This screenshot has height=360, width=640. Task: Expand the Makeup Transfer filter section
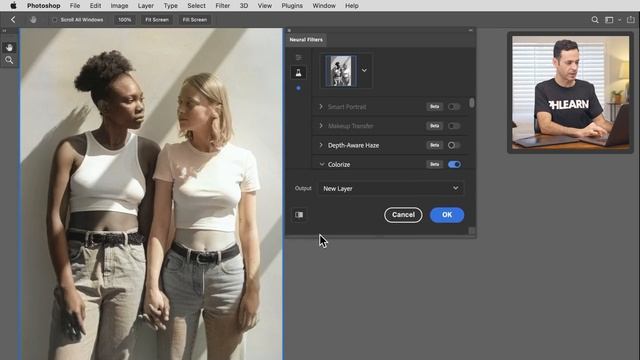(x=321, y=126)
